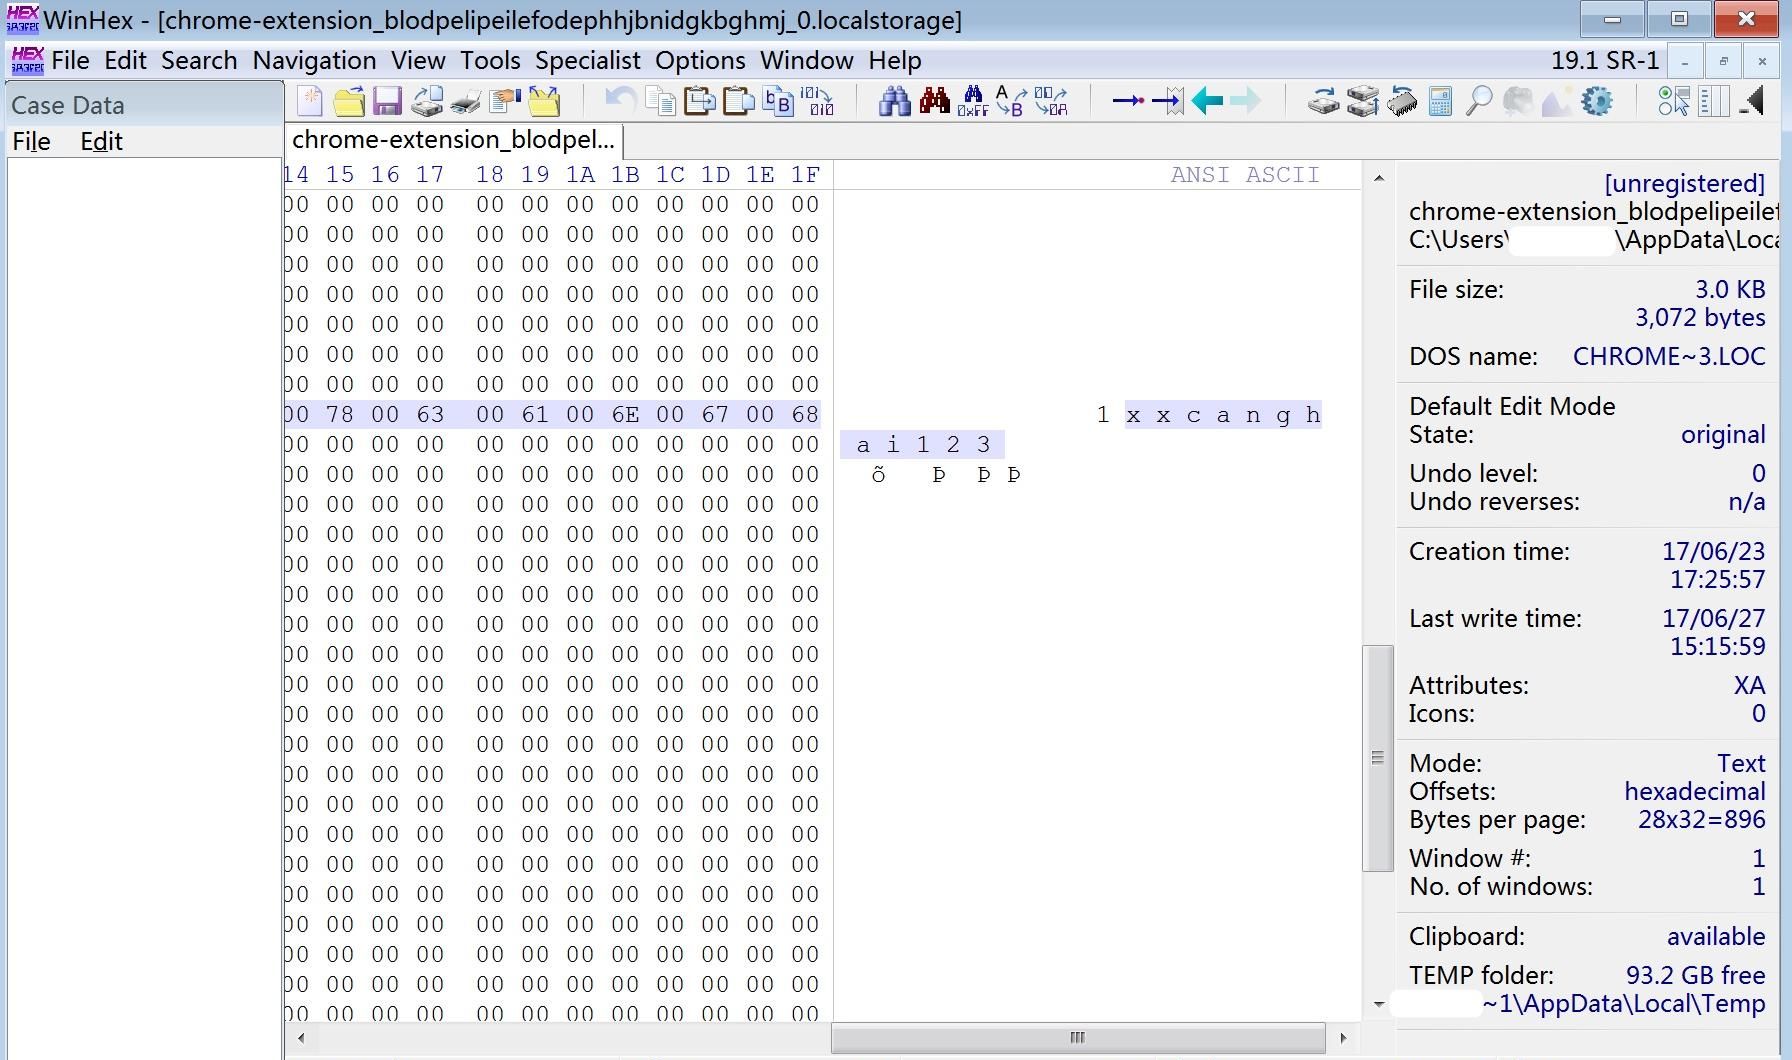Open the Tools menu
Image resolution: width=1792 pixels, height=1060 pixels.
490,61
